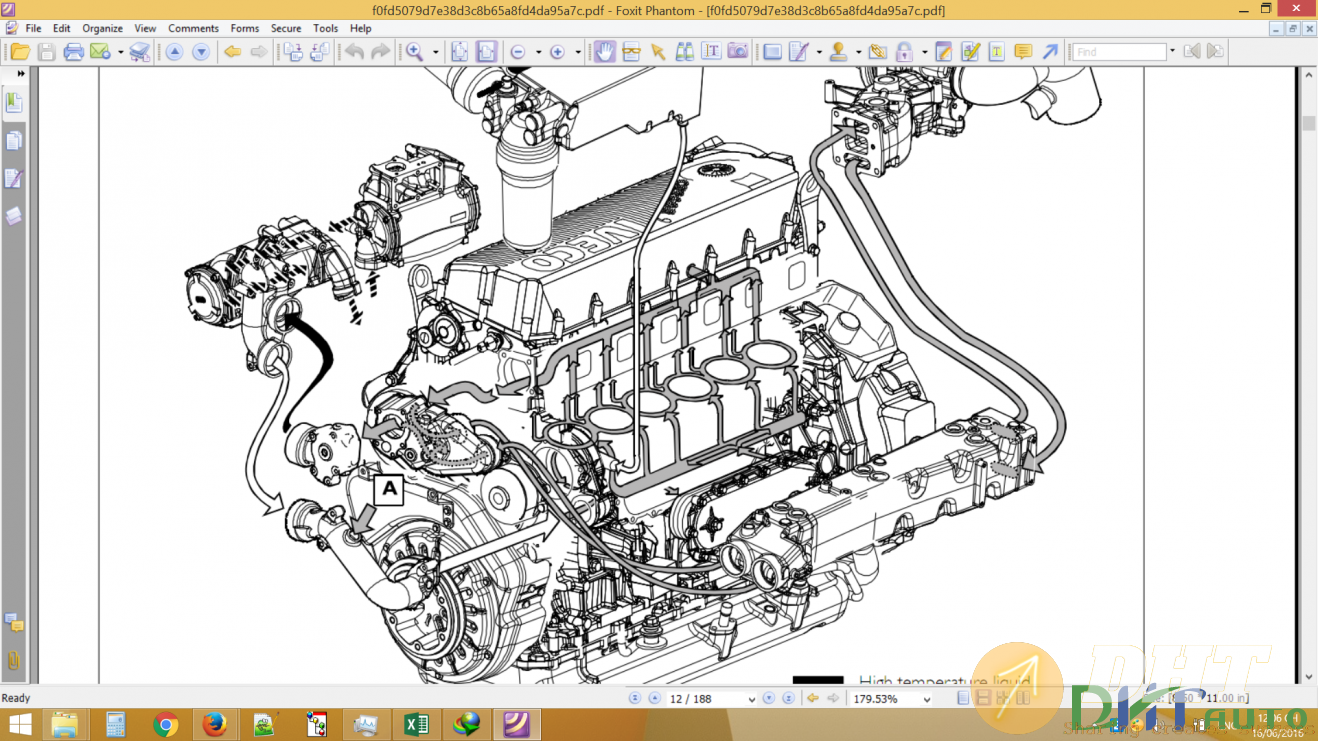Screen dimensions: 1318x741
Task: Select the arrow Select Annotation tool
Action: 657,52
